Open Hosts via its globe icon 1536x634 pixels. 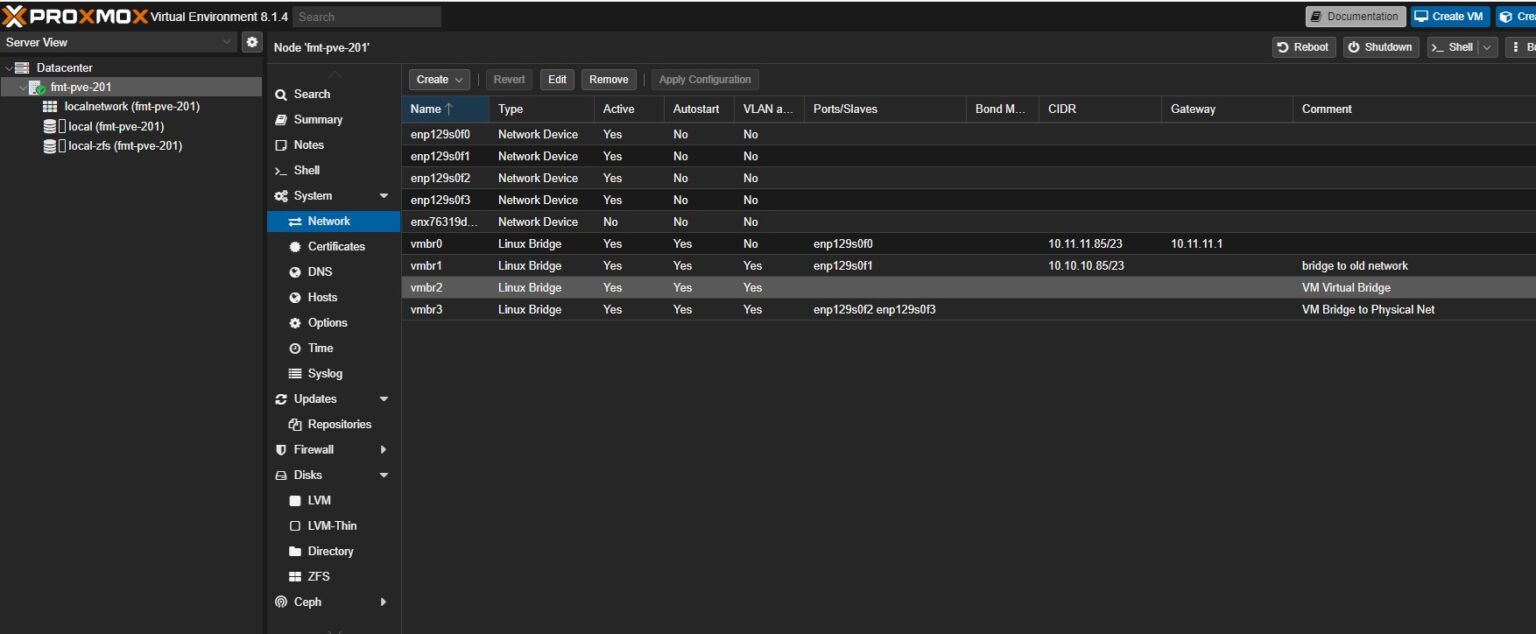[x=295, y=297]
